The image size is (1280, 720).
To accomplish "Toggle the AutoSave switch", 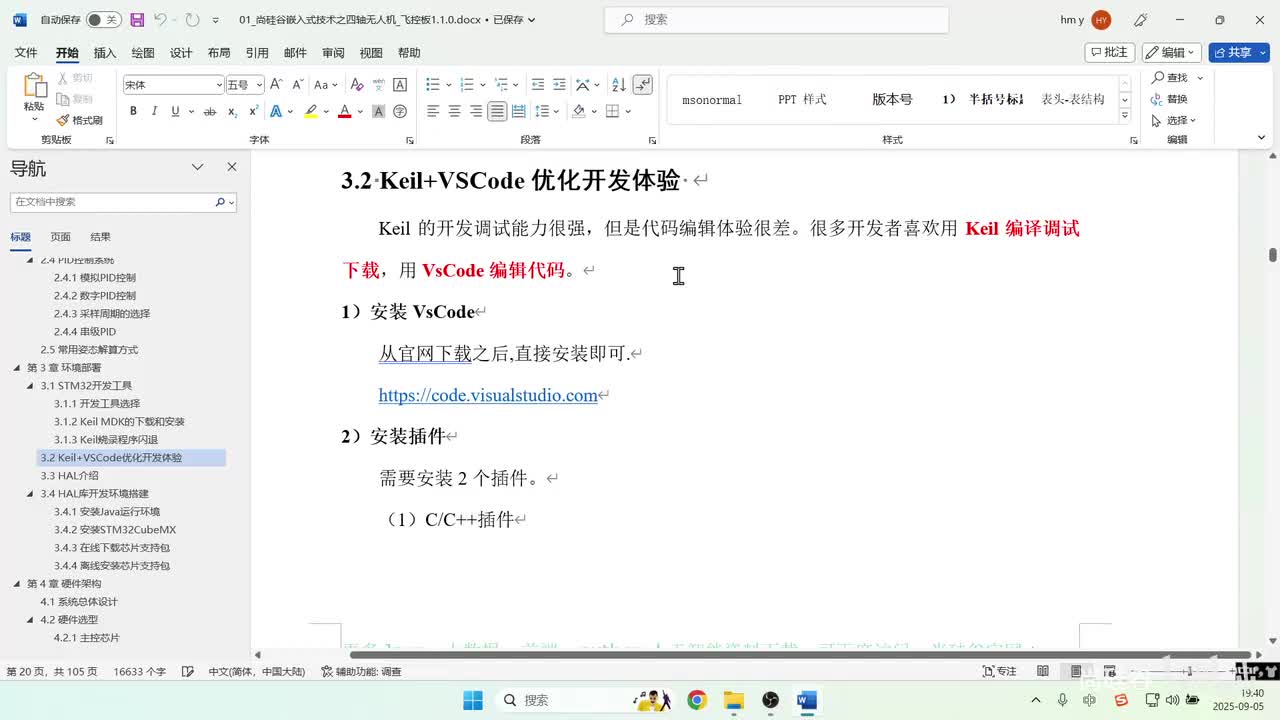I will (x=103, y=20).
